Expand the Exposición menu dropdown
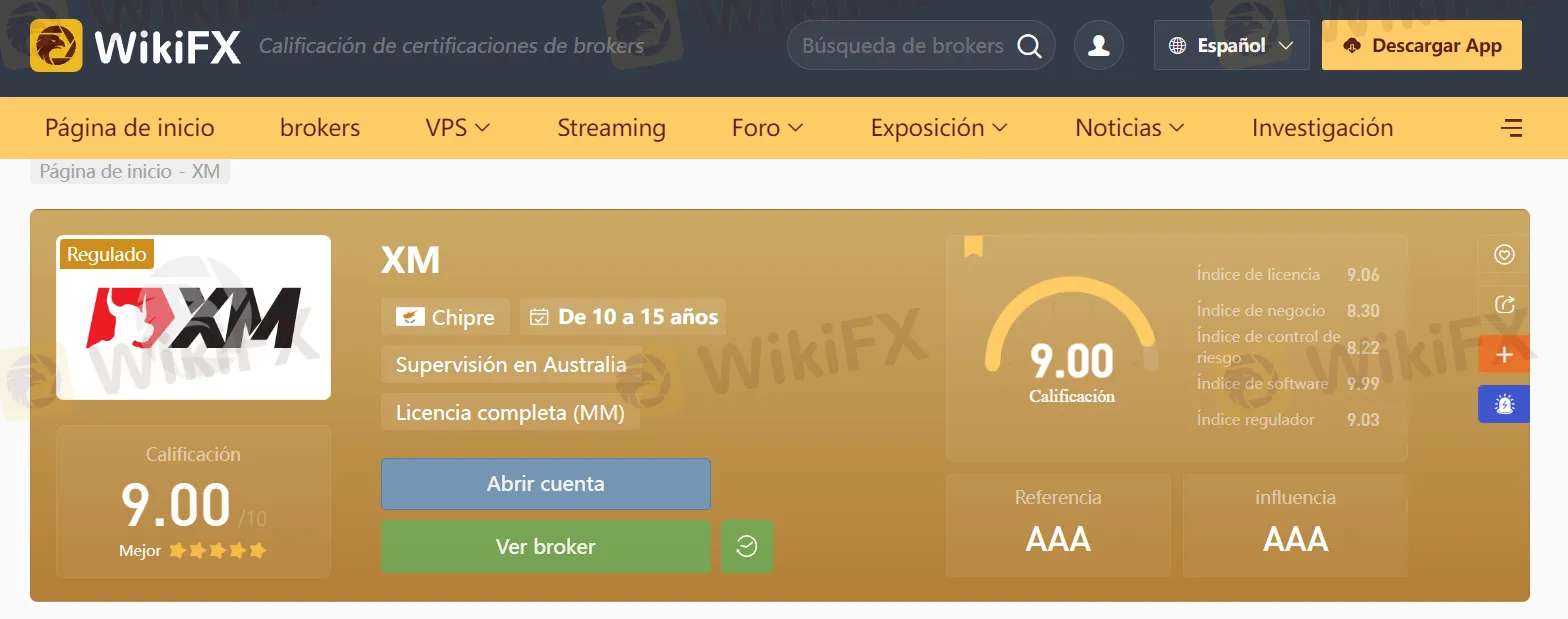1568x619 pixels. (939, 128)
